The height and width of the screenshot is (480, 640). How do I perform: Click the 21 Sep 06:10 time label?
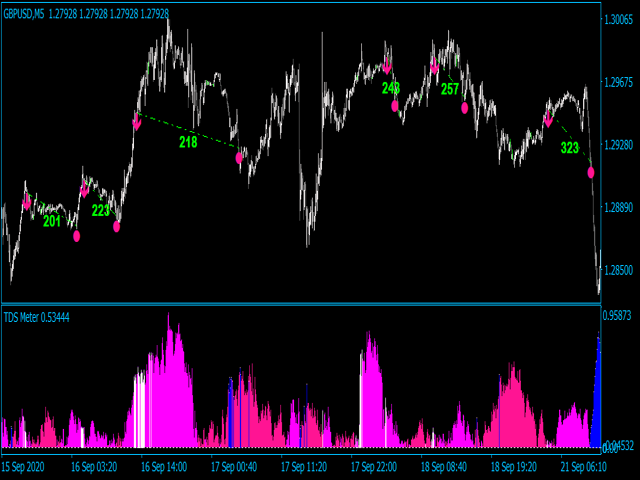coord(584,467)
